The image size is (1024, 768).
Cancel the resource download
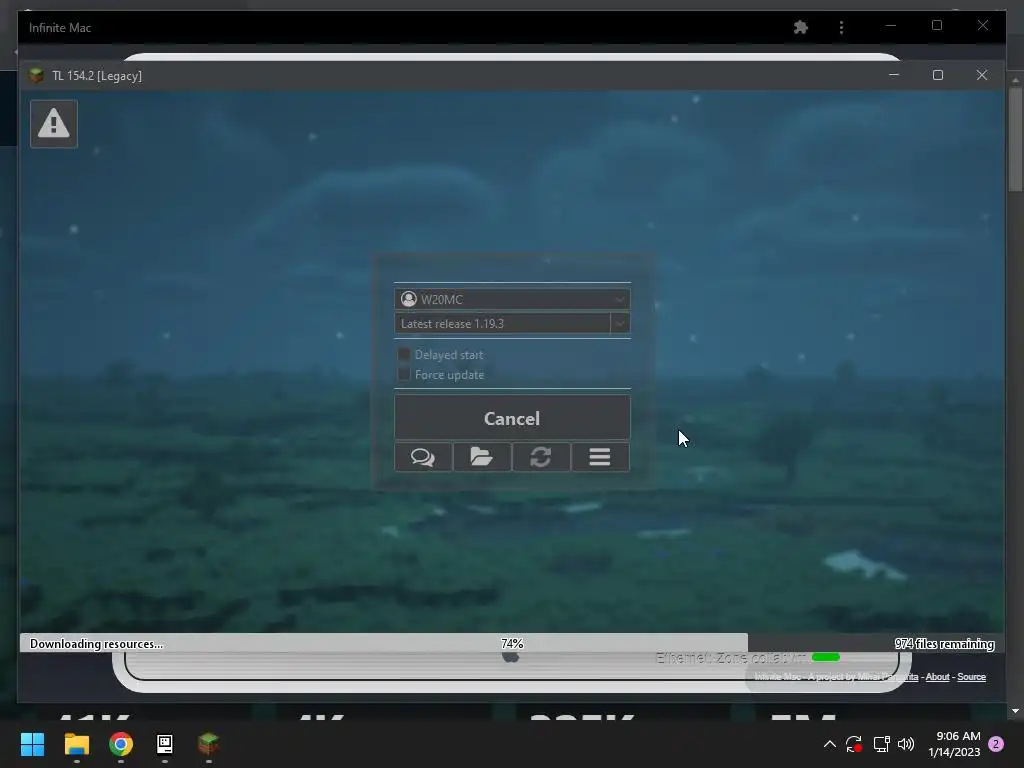[512, 418]
